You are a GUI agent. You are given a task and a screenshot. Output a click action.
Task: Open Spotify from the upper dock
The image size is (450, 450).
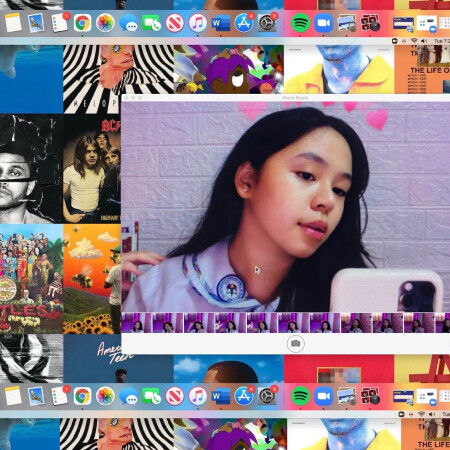tap(300, 23)
